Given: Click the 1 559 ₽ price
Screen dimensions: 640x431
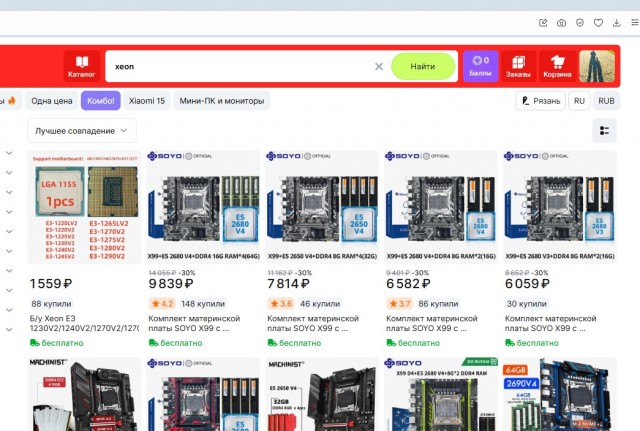Looking at the screenshot, I should (x=51, y=284).
